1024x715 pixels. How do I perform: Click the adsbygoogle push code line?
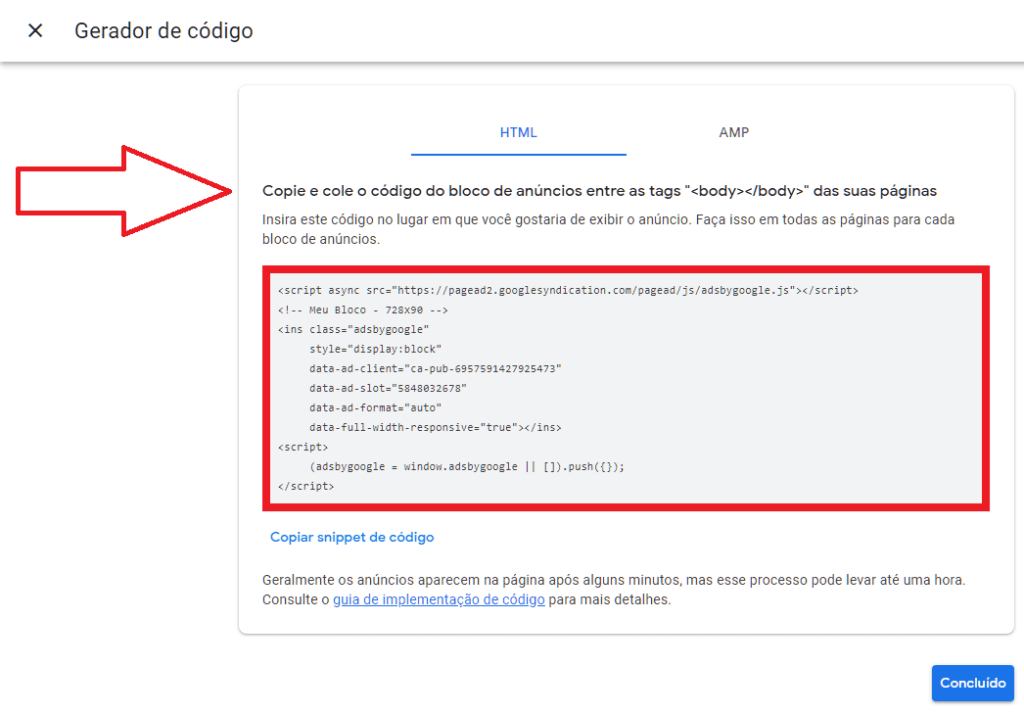[467, 467]
